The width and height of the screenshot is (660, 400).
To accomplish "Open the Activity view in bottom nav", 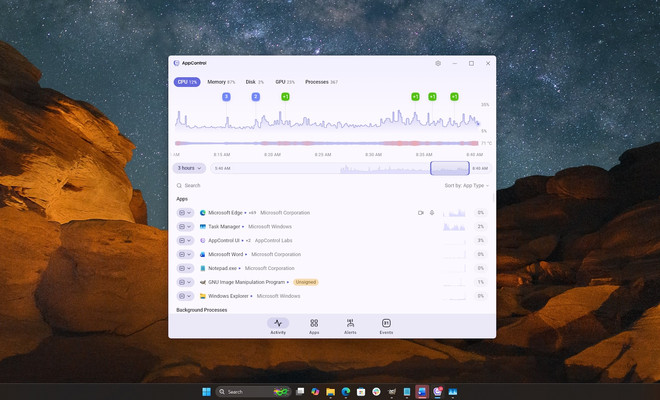I will pyautogui.click(x=278, y=326).
